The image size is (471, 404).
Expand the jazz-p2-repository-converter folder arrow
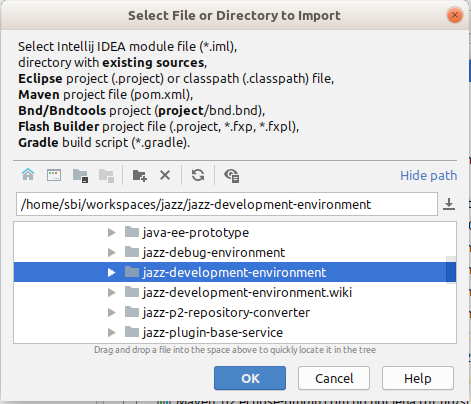(112, 312)
